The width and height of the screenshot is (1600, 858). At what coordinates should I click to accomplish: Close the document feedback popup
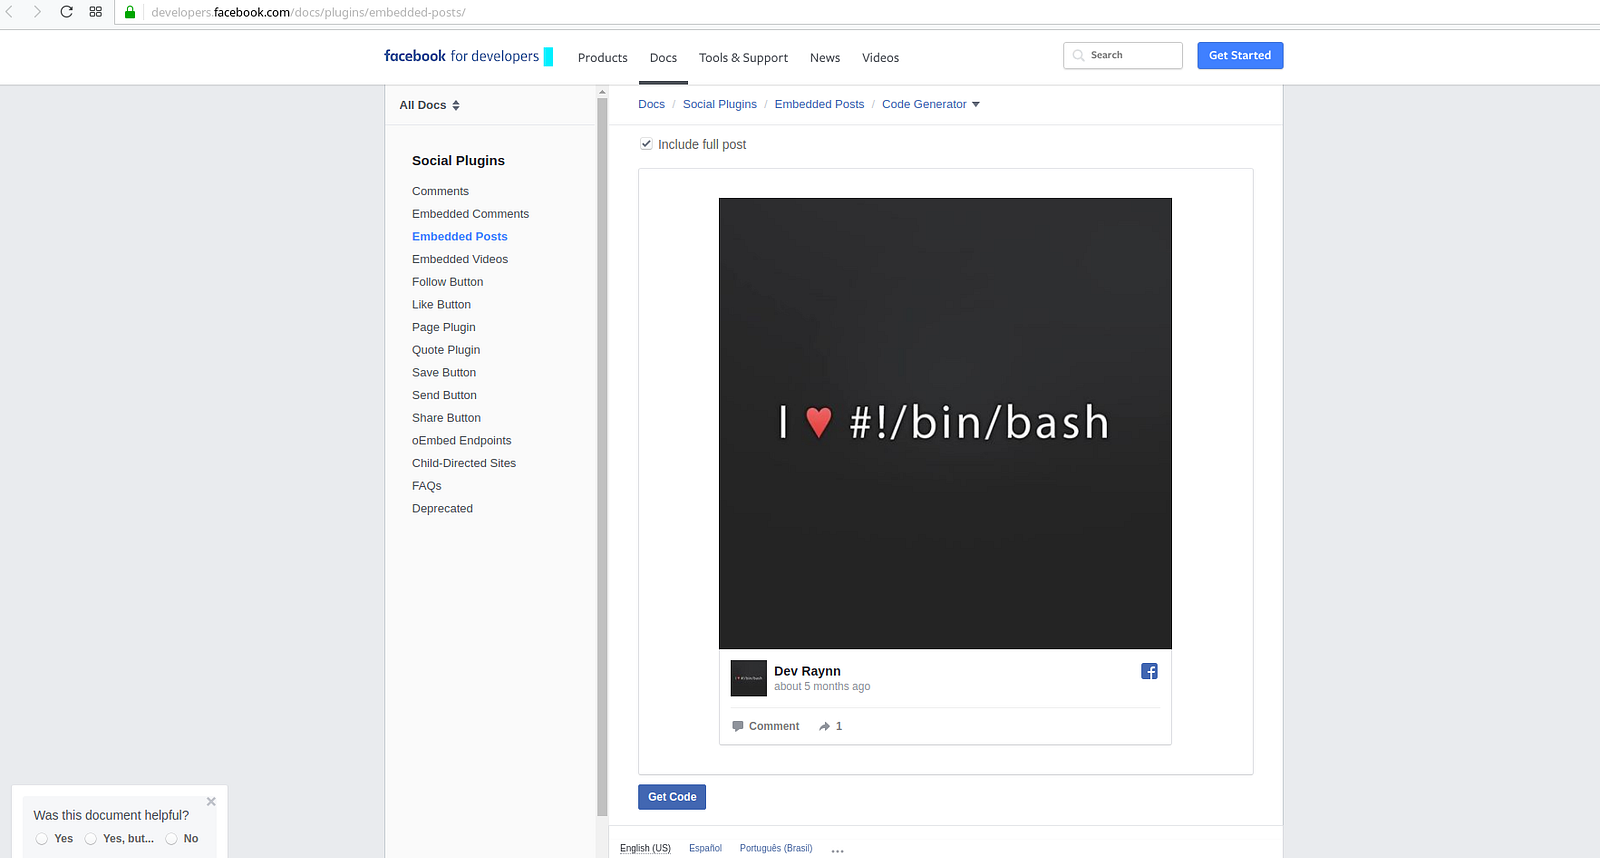211,801
